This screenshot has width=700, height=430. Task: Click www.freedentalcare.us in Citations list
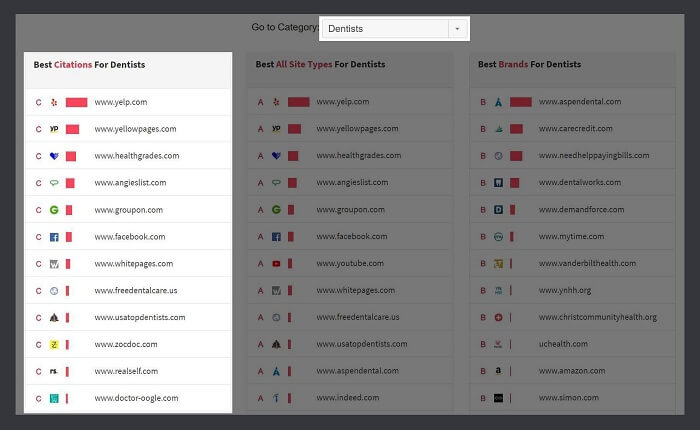point(136,291)
